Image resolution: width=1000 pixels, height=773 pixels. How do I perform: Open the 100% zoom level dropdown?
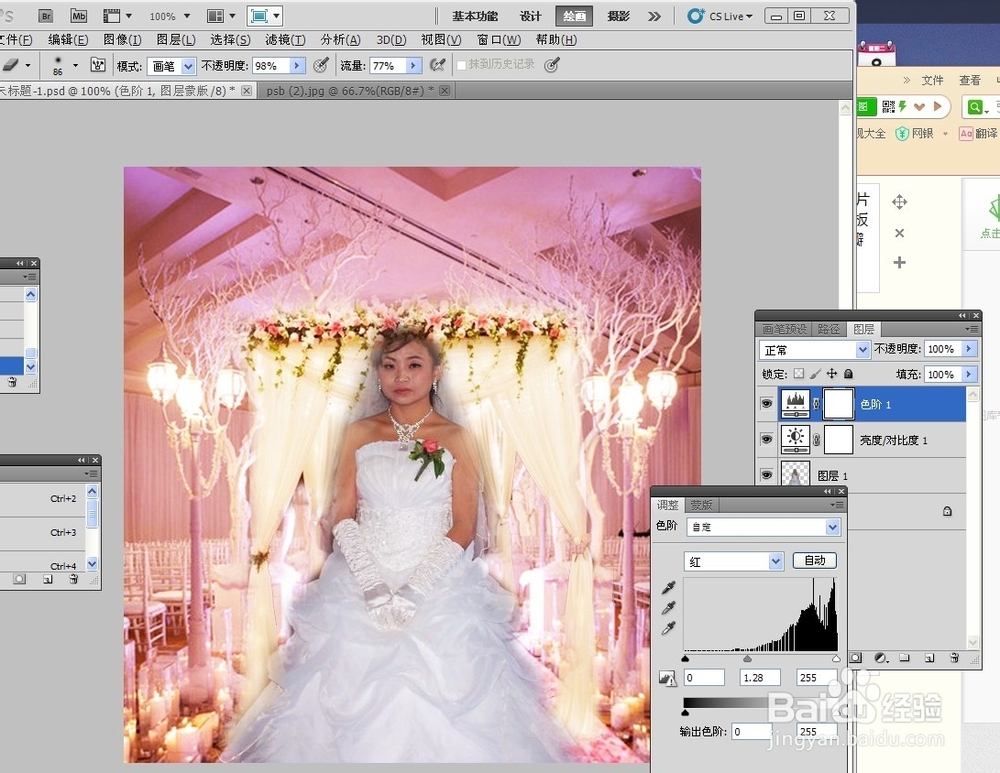coord(187,16)
